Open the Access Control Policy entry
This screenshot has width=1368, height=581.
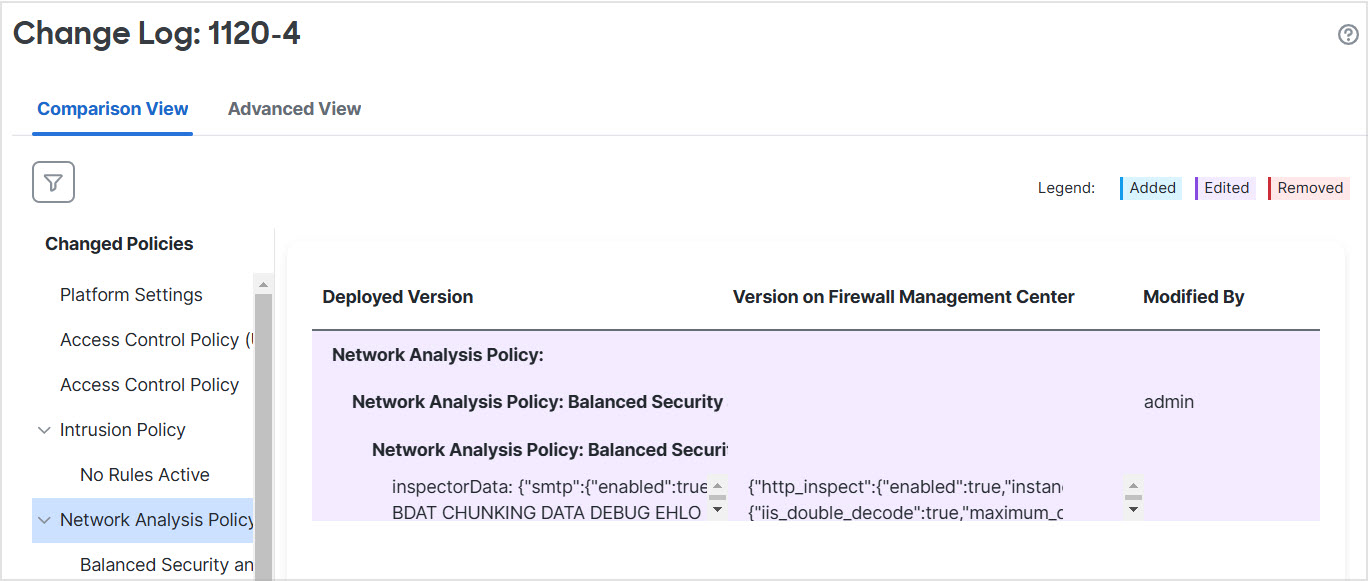(x=149, y=385)
